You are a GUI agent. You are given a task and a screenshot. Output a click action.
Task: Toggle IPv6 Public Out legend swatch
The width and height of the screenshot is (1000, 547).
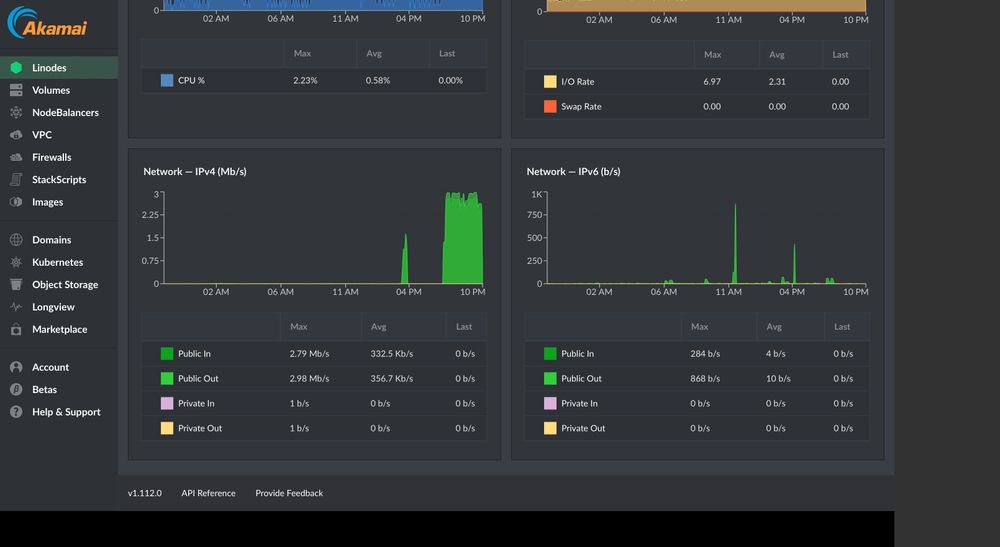click(x=550, y=378)
